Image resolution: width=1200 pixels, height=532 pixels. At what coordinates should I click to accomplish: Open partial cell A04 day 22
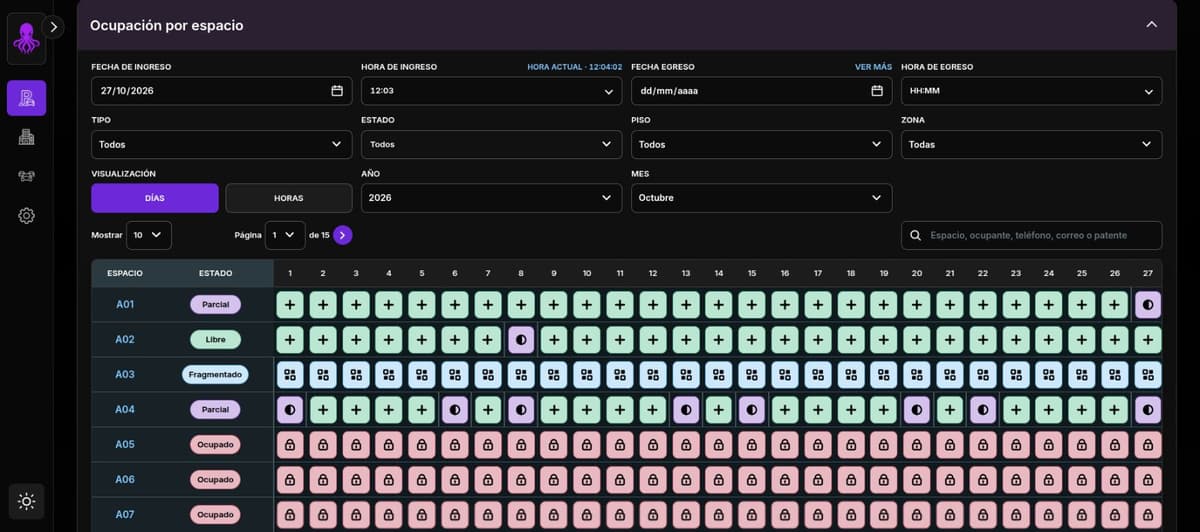point(983,409)
